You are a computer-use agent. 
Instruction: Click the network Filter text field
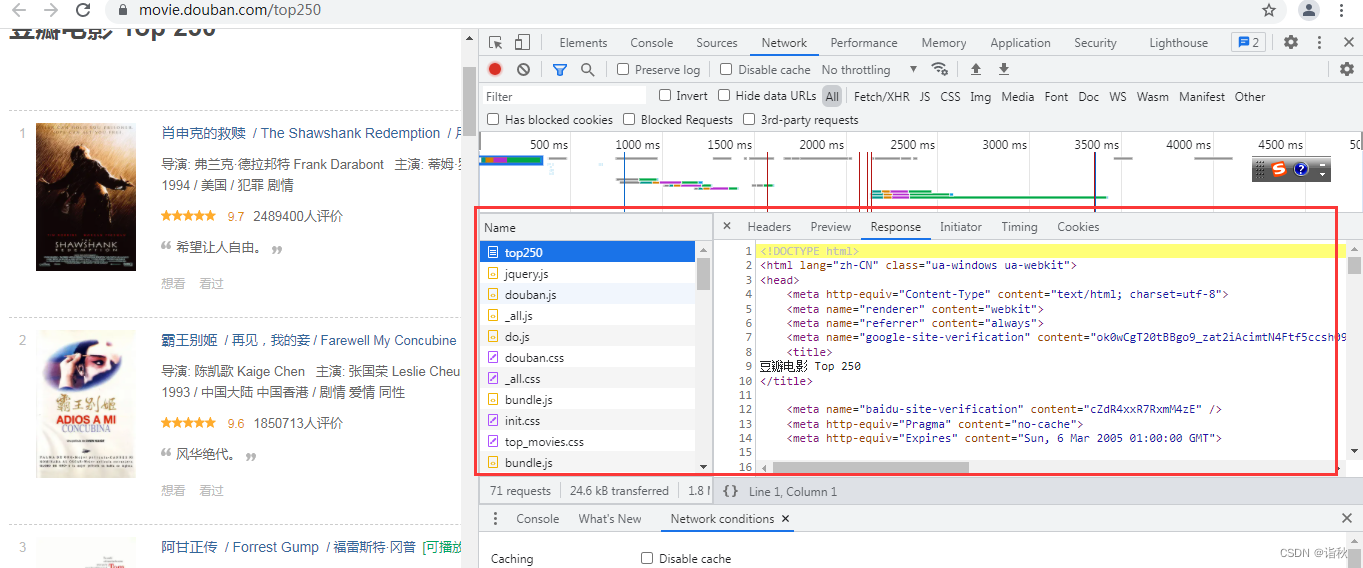point(564,97)
